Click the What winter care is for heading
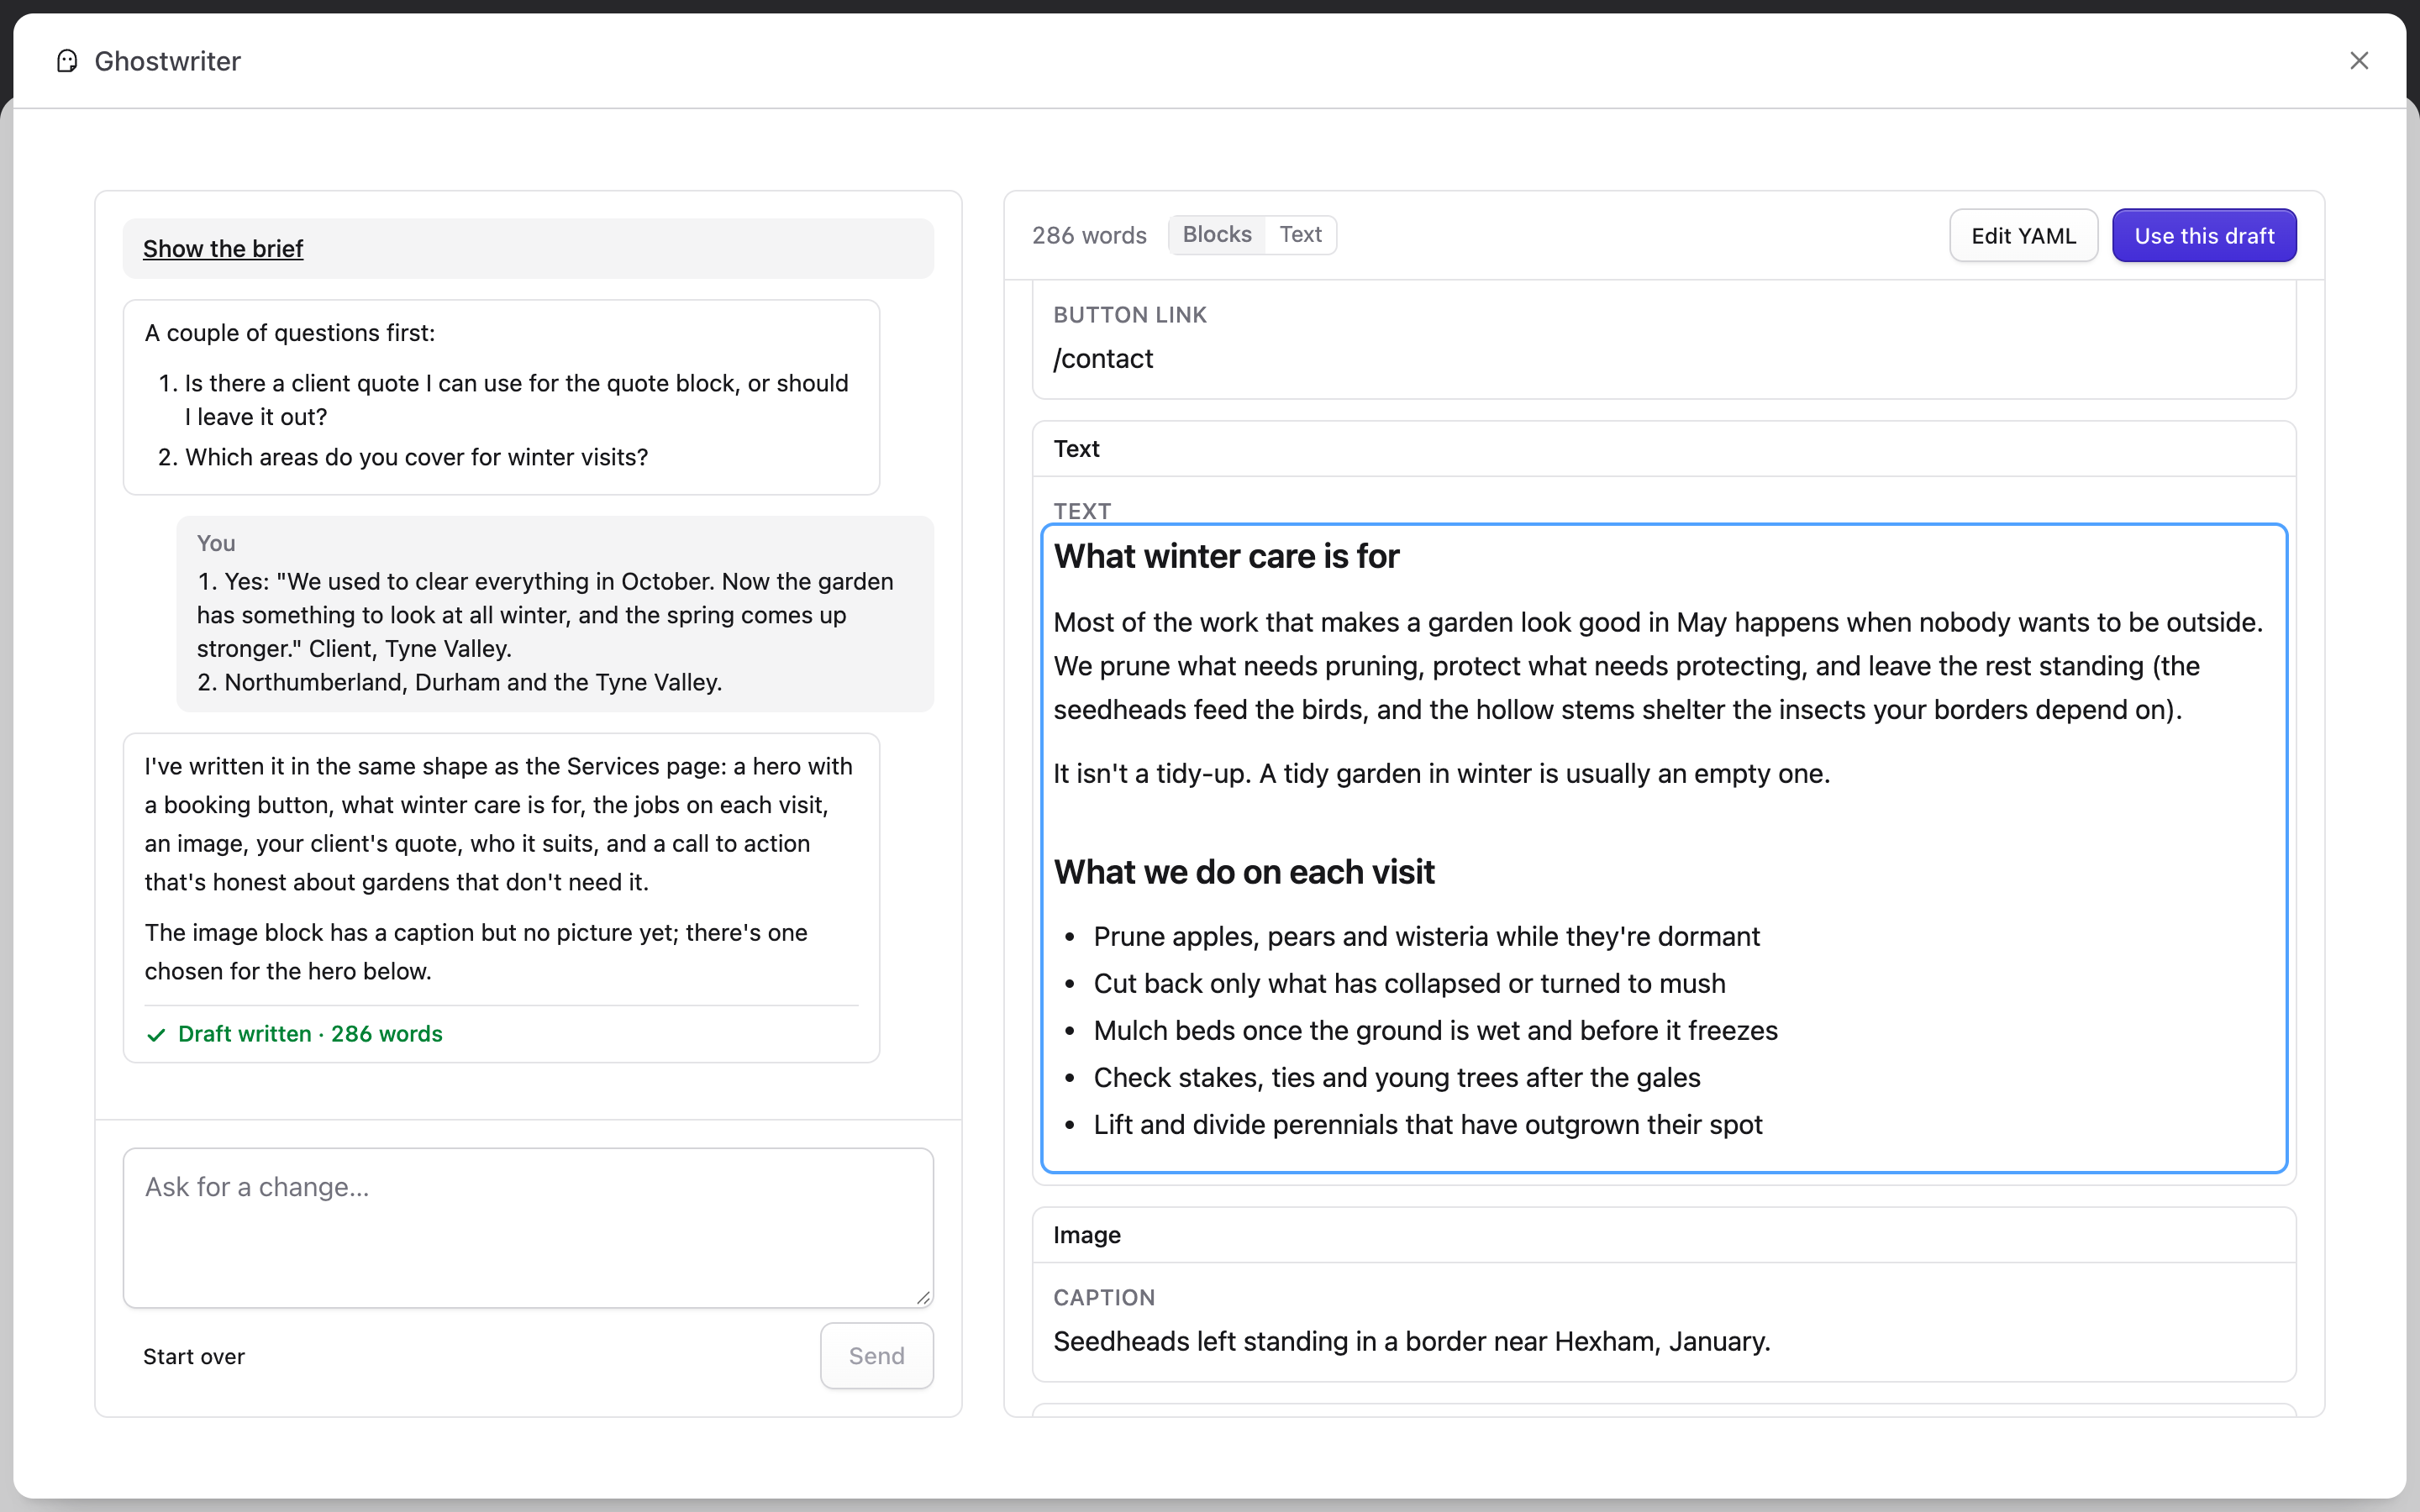The width and height of the screenshot is (2420, 1512). pos(1226,556)
